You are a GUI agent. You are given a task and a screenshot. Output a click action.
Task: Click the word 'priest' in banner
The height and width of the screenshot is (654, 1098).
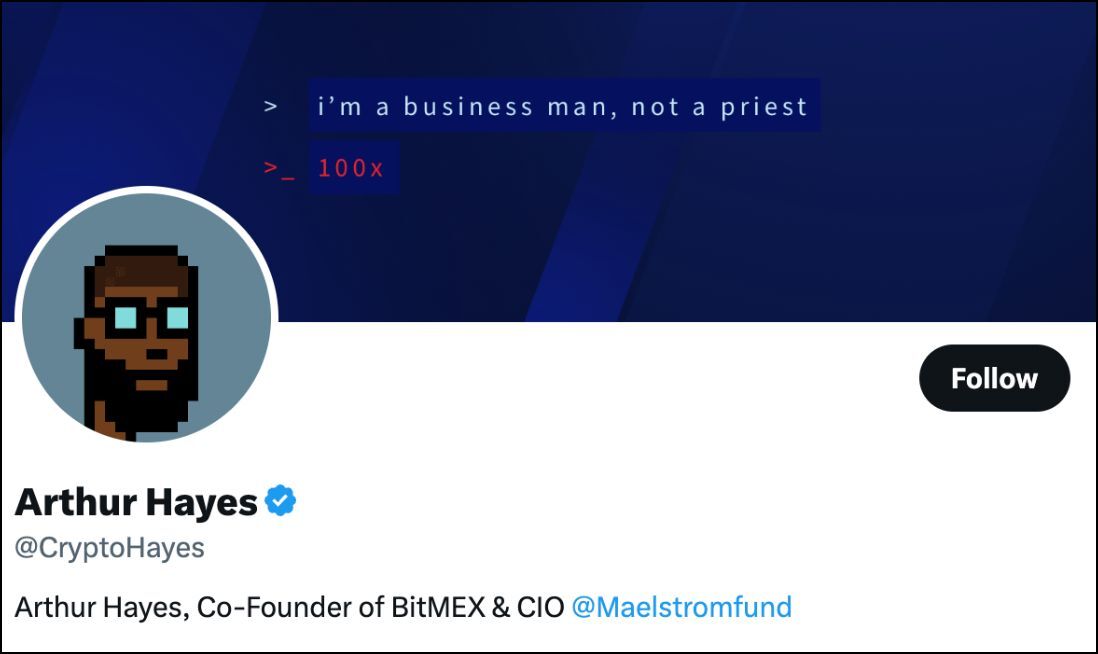coord(764,106)
